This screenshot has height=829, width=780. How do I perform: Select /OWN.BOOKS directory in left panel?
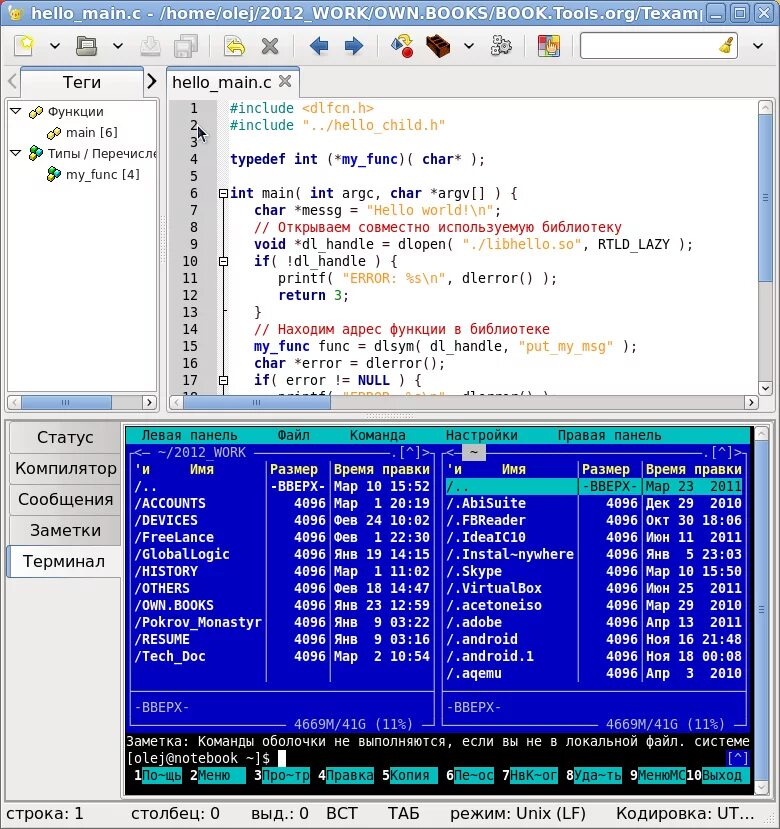pos(174,605)
